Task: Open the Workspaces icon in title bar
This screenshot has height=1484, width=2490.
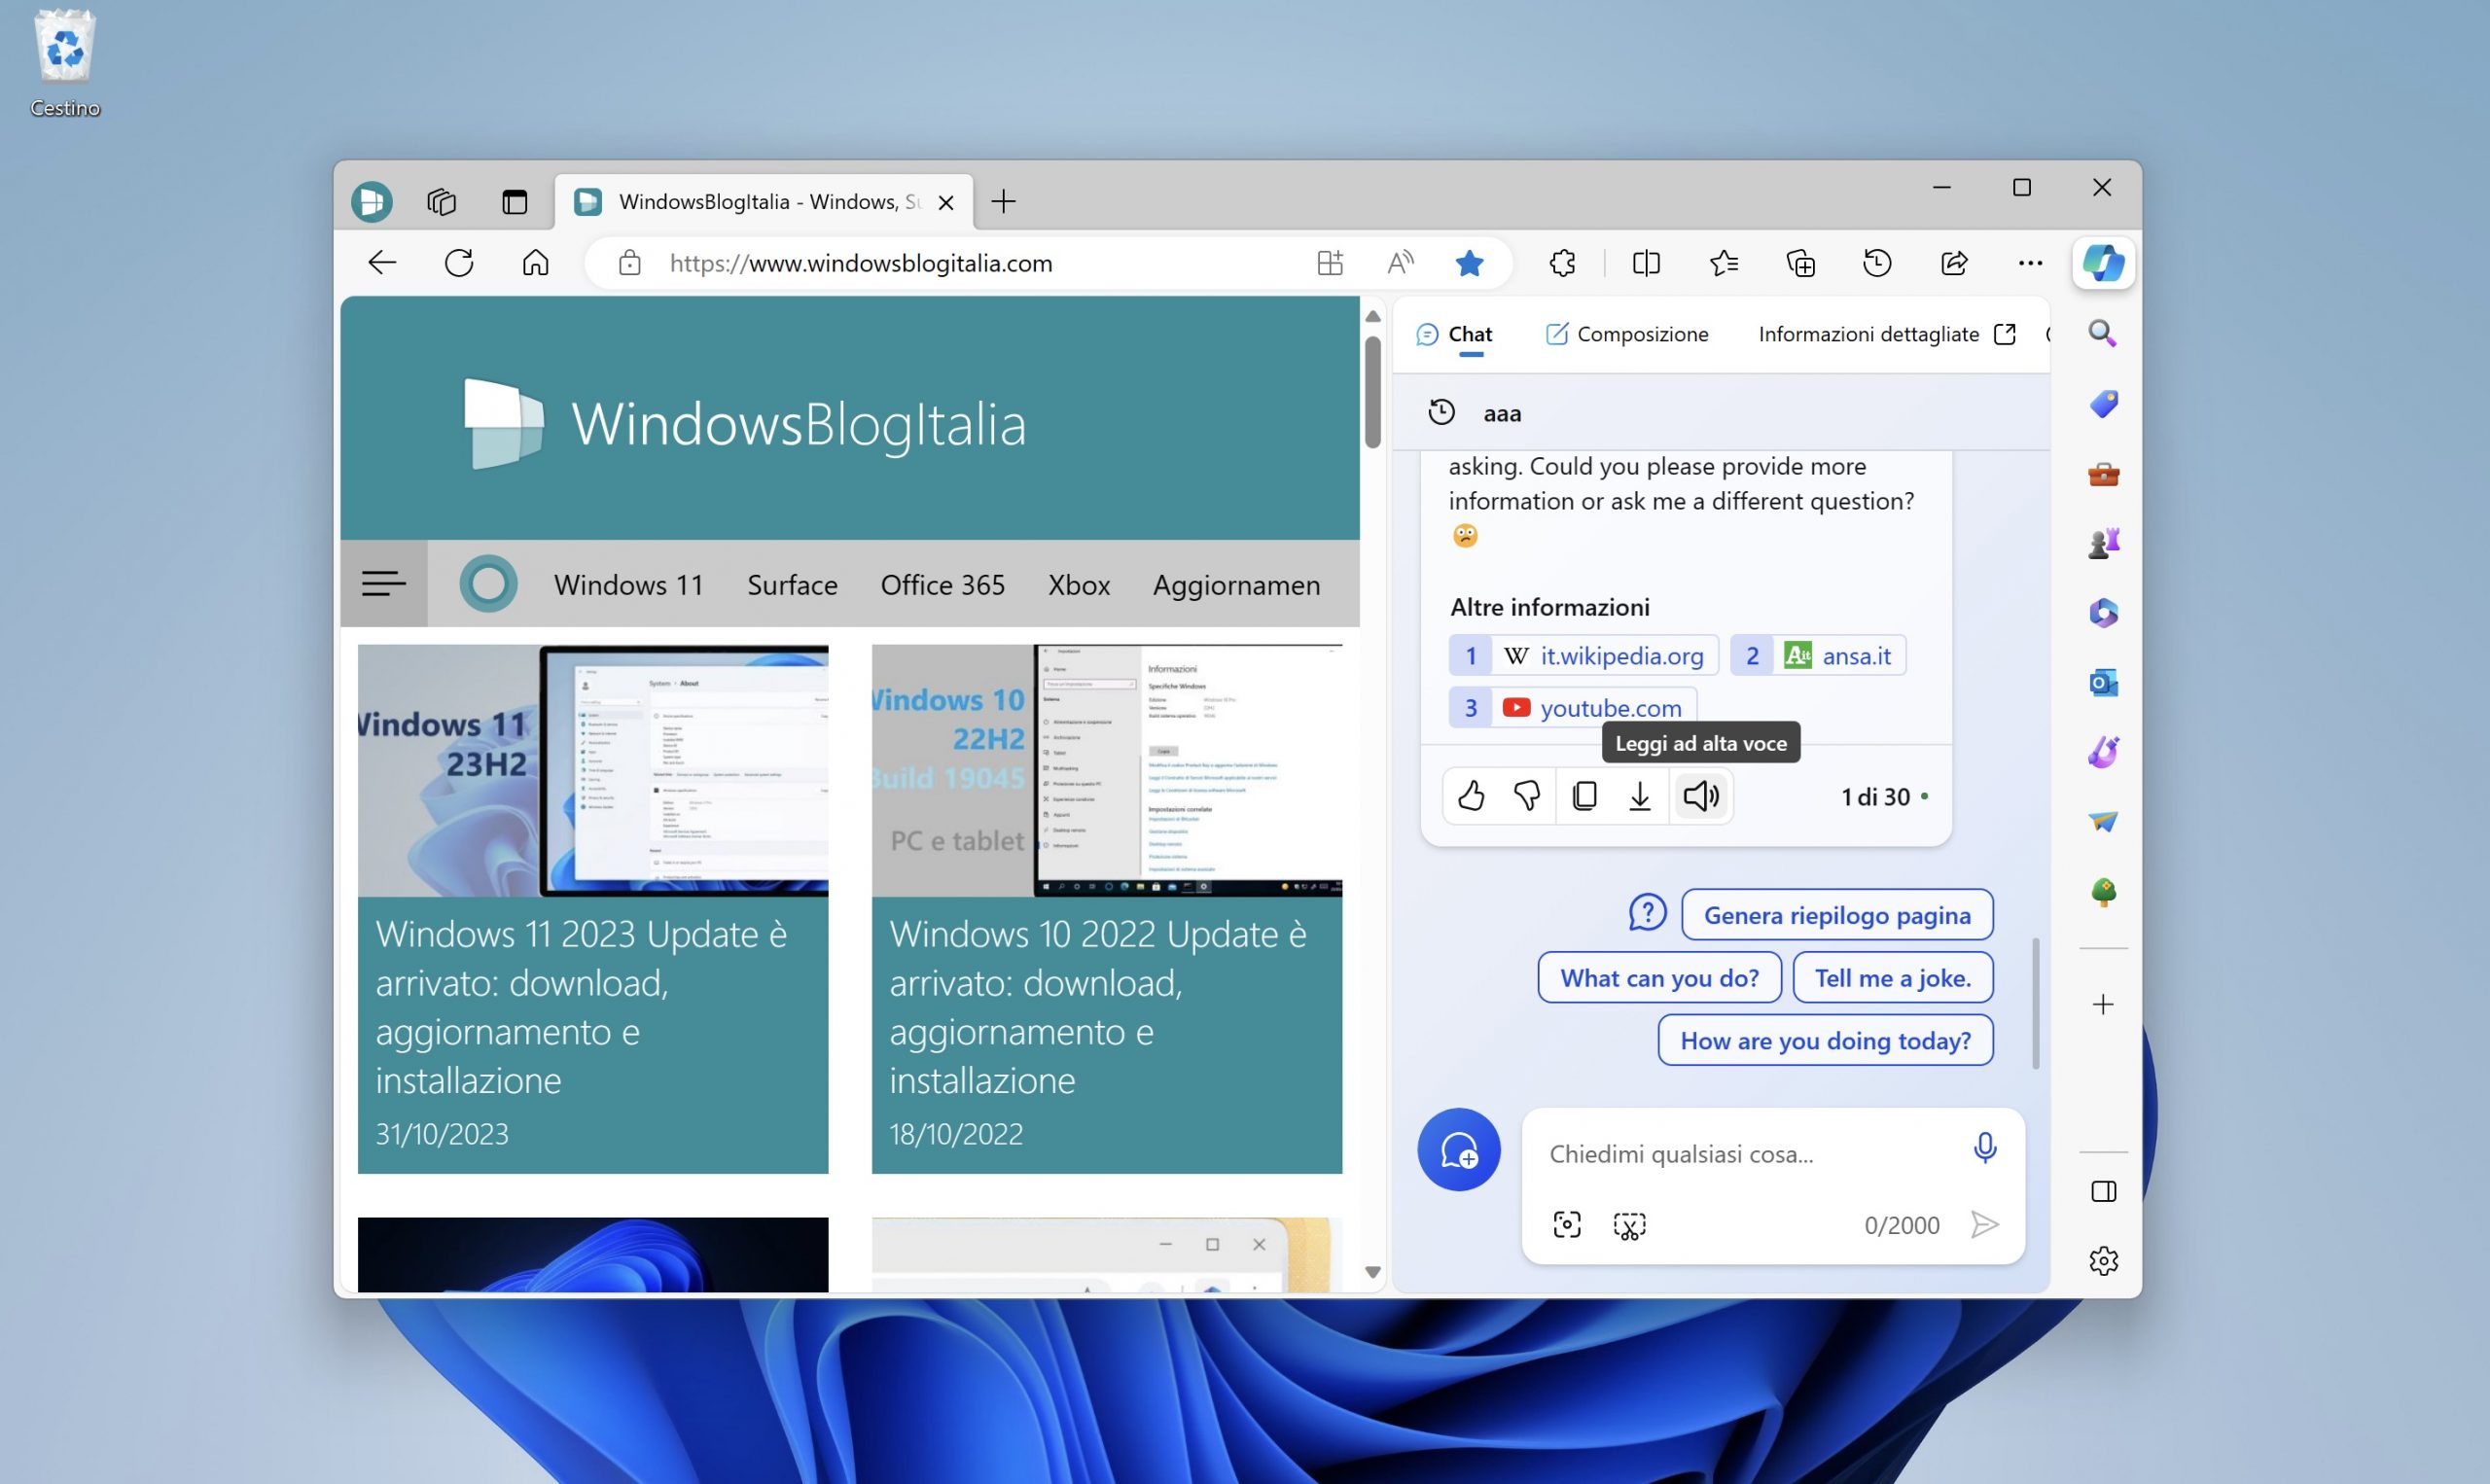Action: (x=441, y=202)
